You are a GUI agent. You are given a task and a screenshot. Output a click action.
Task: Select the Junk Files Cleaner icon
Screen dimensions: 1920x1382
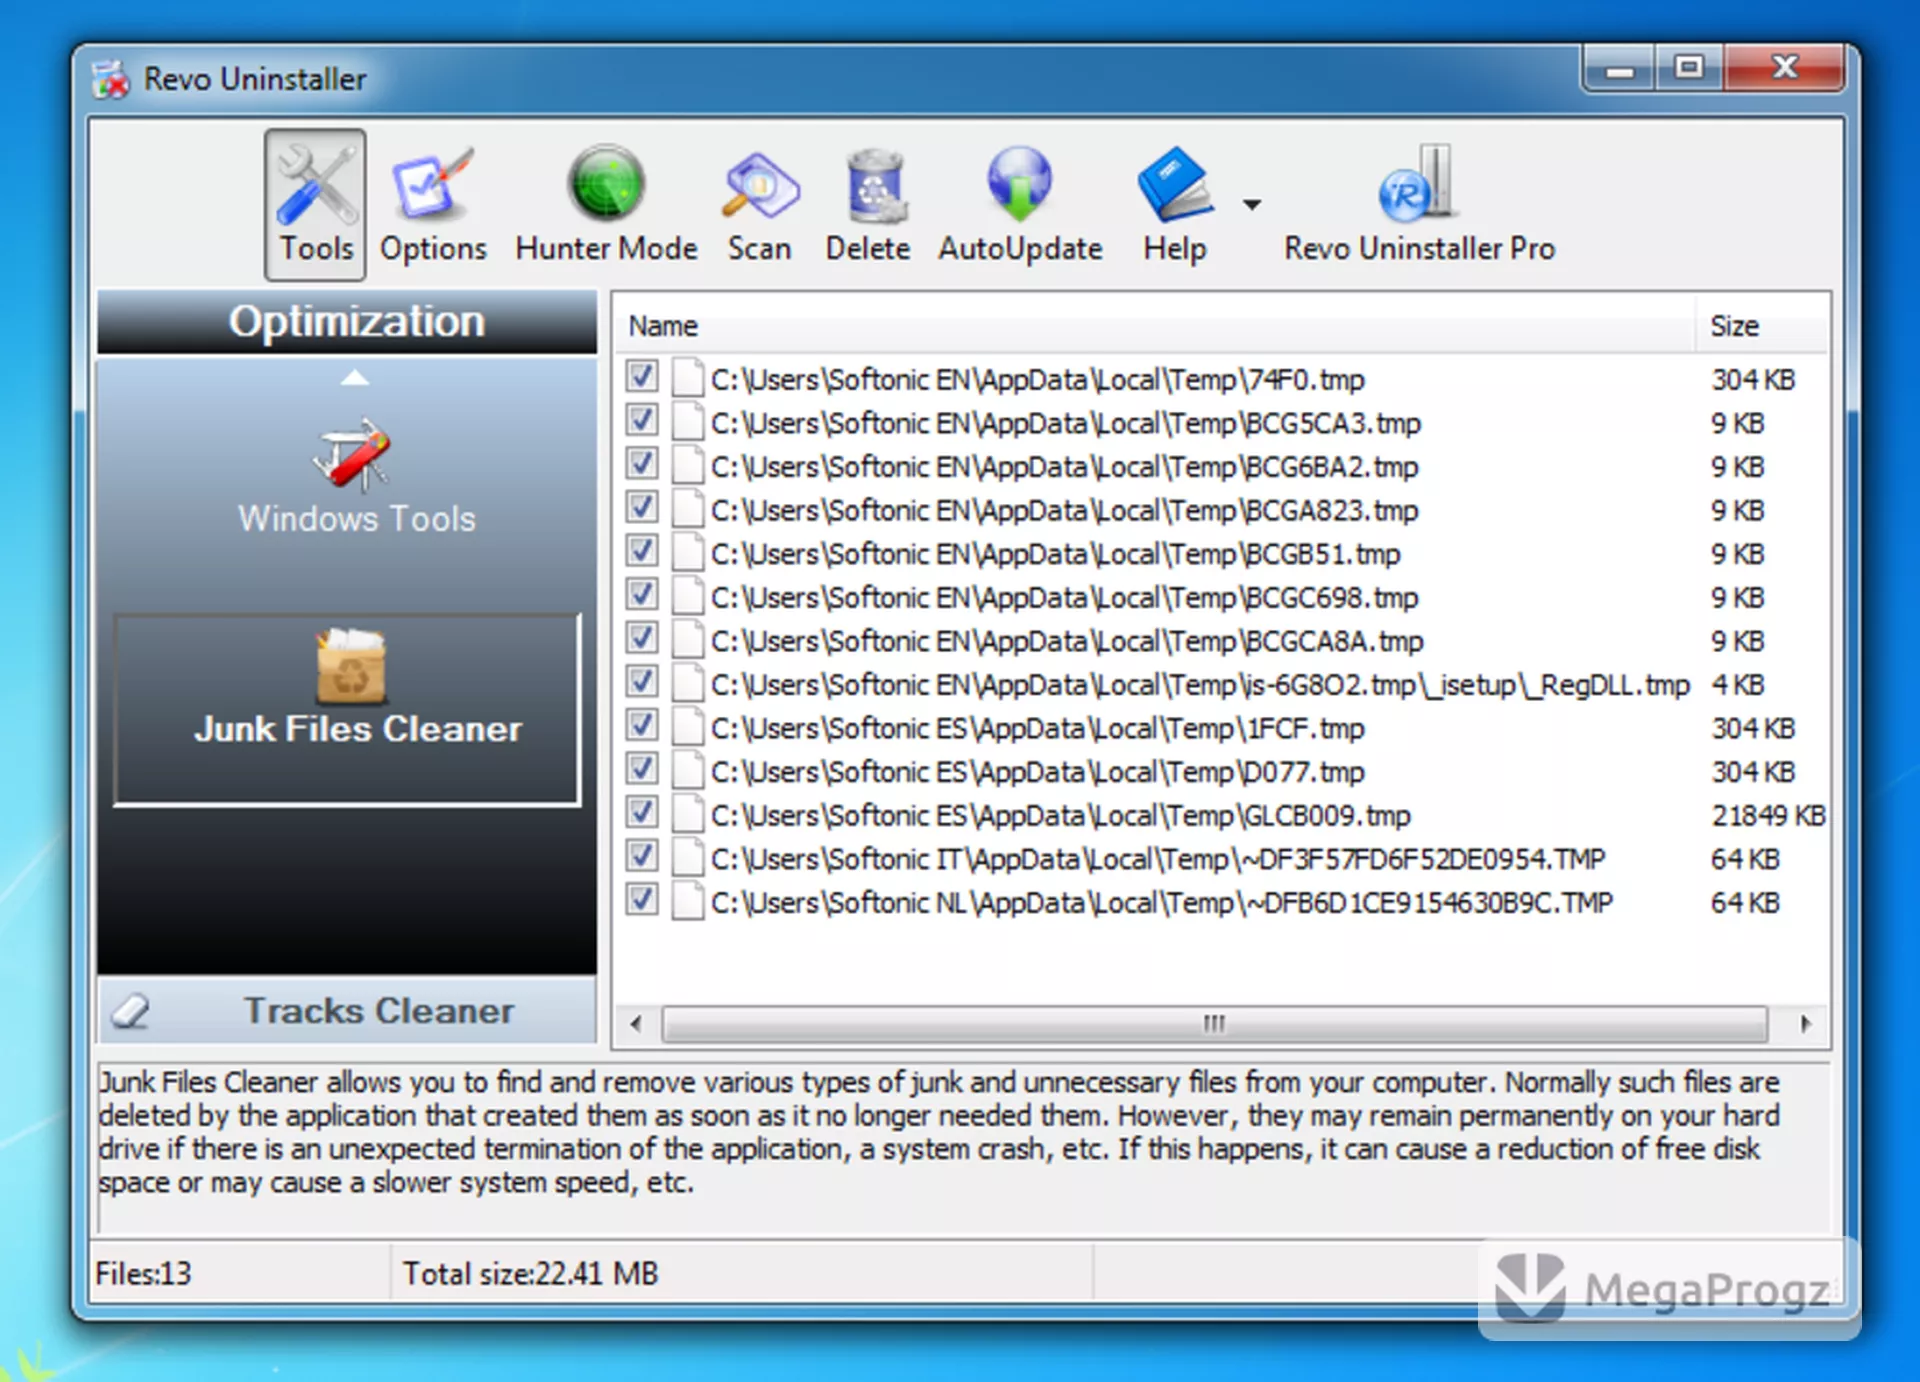[x=351, y=666]
